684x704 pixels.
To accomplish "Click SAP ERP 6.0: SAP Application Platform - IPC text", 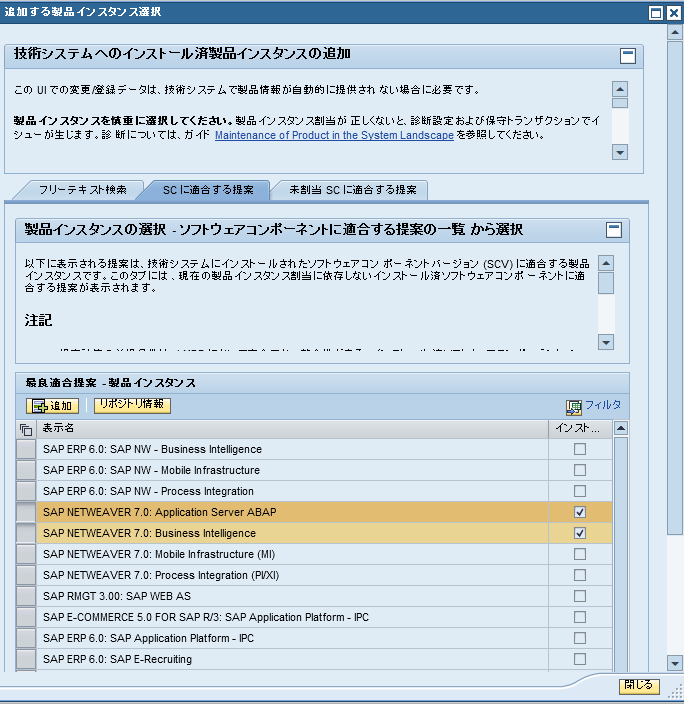I will pyautogui.click(x=148, y=638).
